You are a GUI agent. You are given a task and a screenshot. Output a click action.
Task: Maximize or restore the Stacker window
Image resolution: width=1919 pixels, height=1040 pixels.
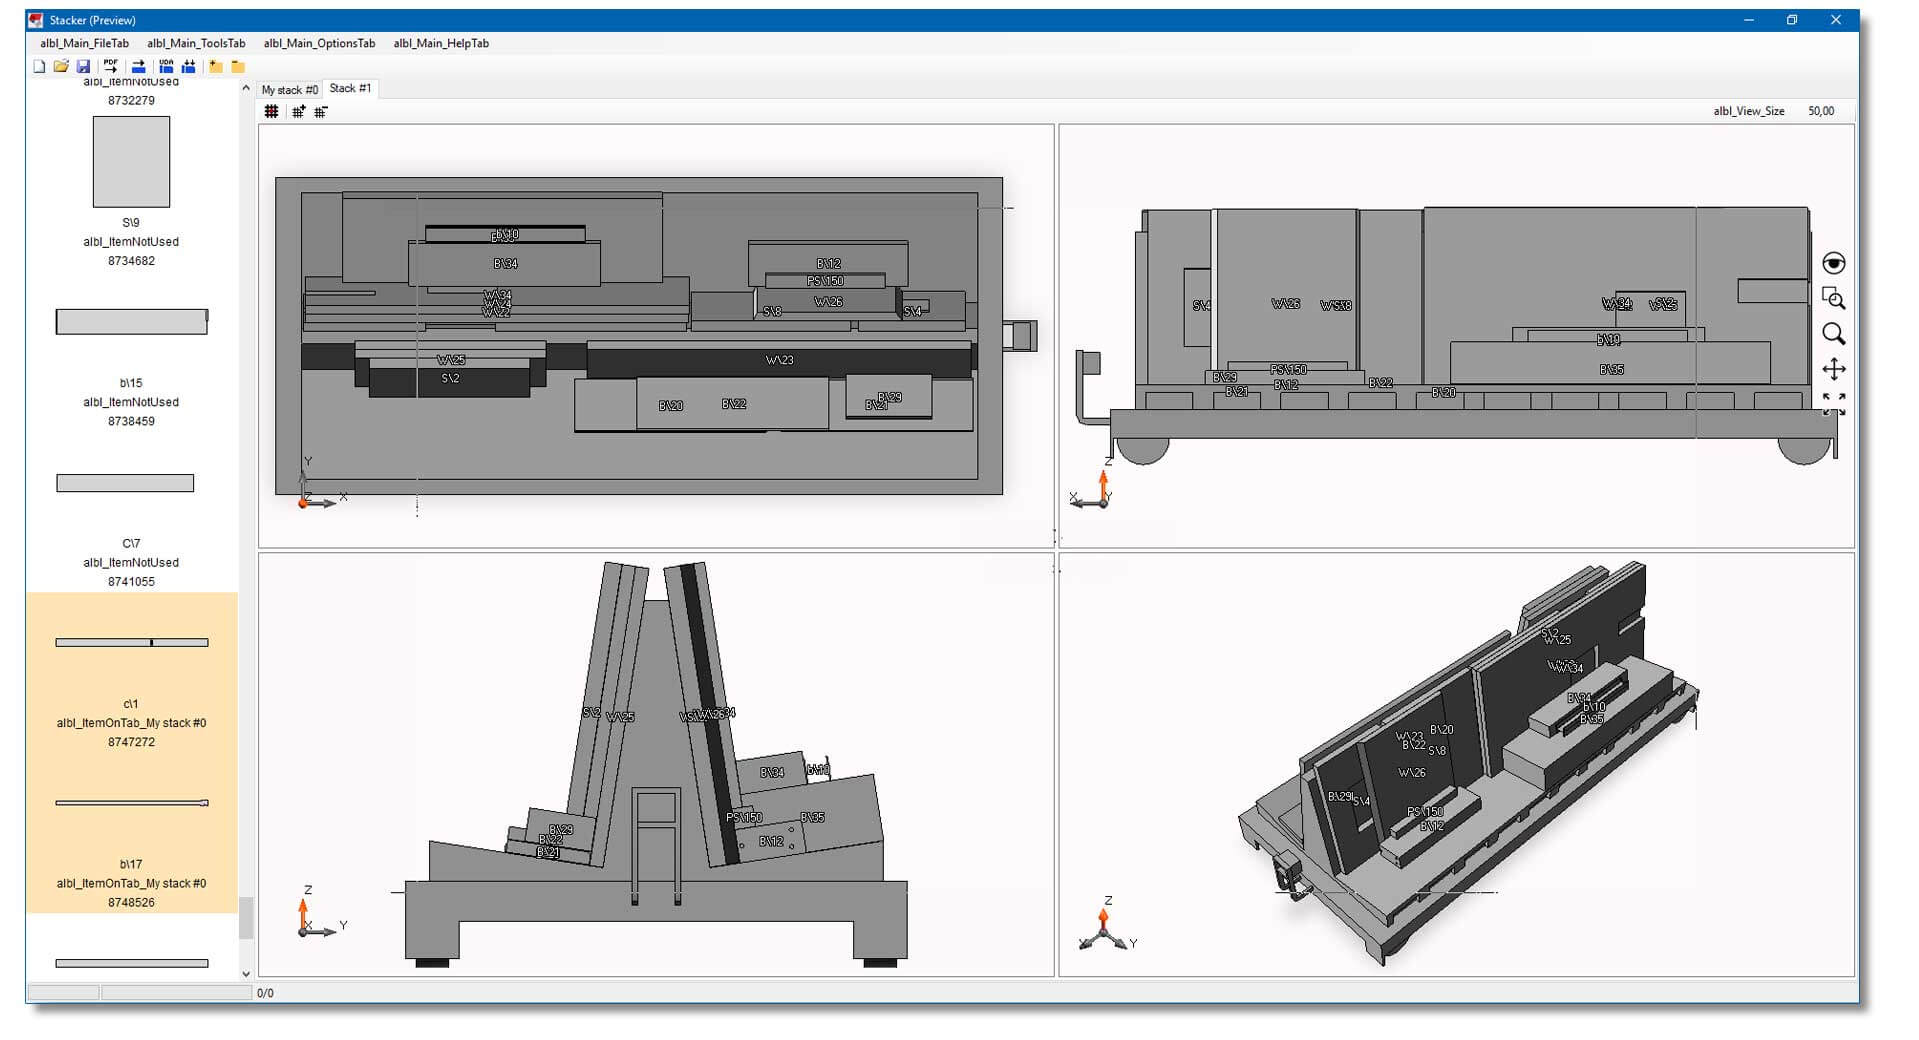click(x=1792, y=20)
